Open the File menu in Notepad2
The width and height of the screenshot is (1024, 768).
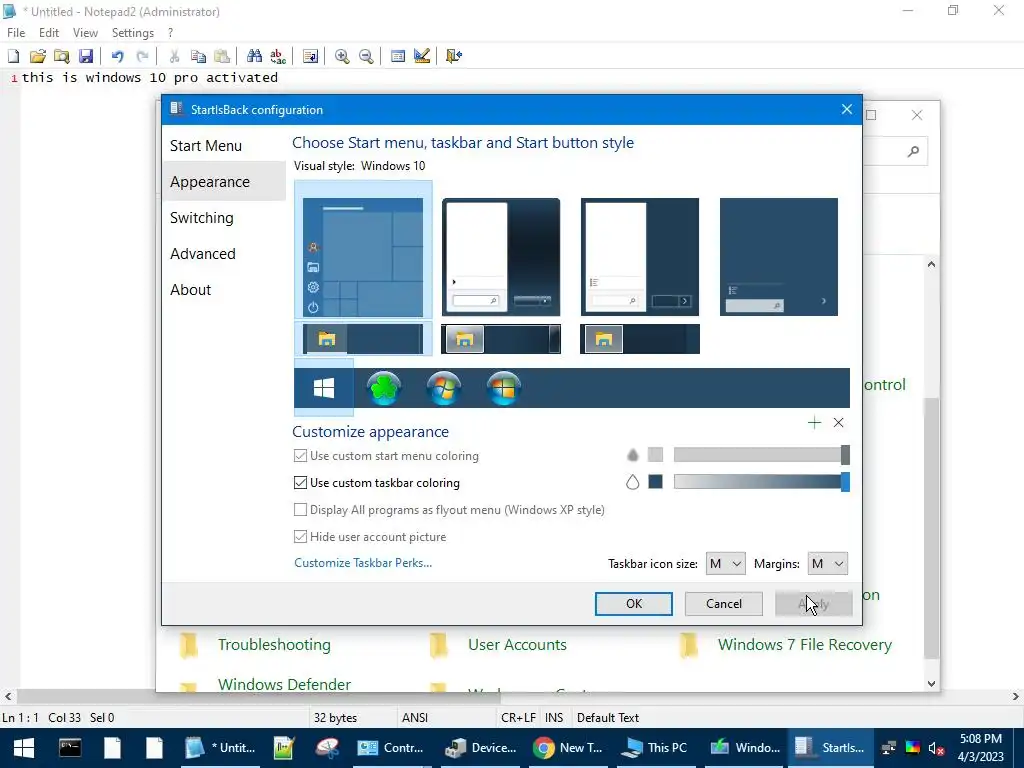[x=16, y=33]
